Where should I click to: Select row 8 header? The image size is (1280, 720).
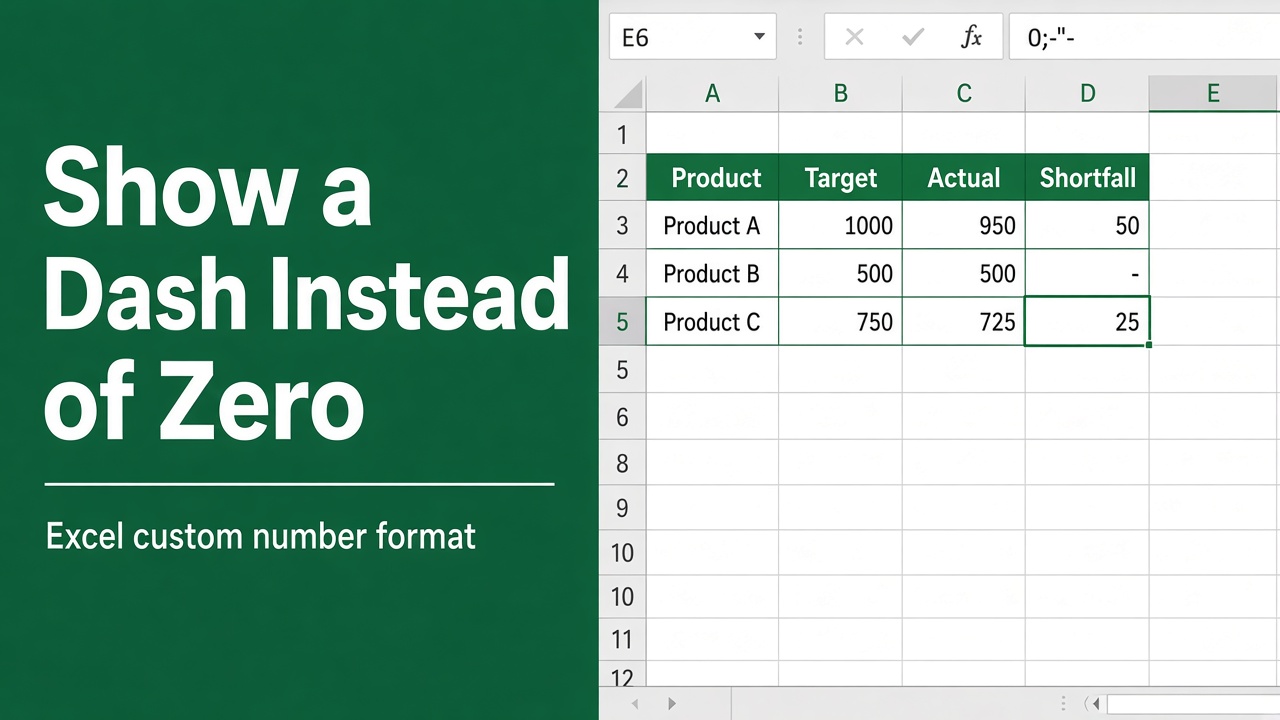623,463
